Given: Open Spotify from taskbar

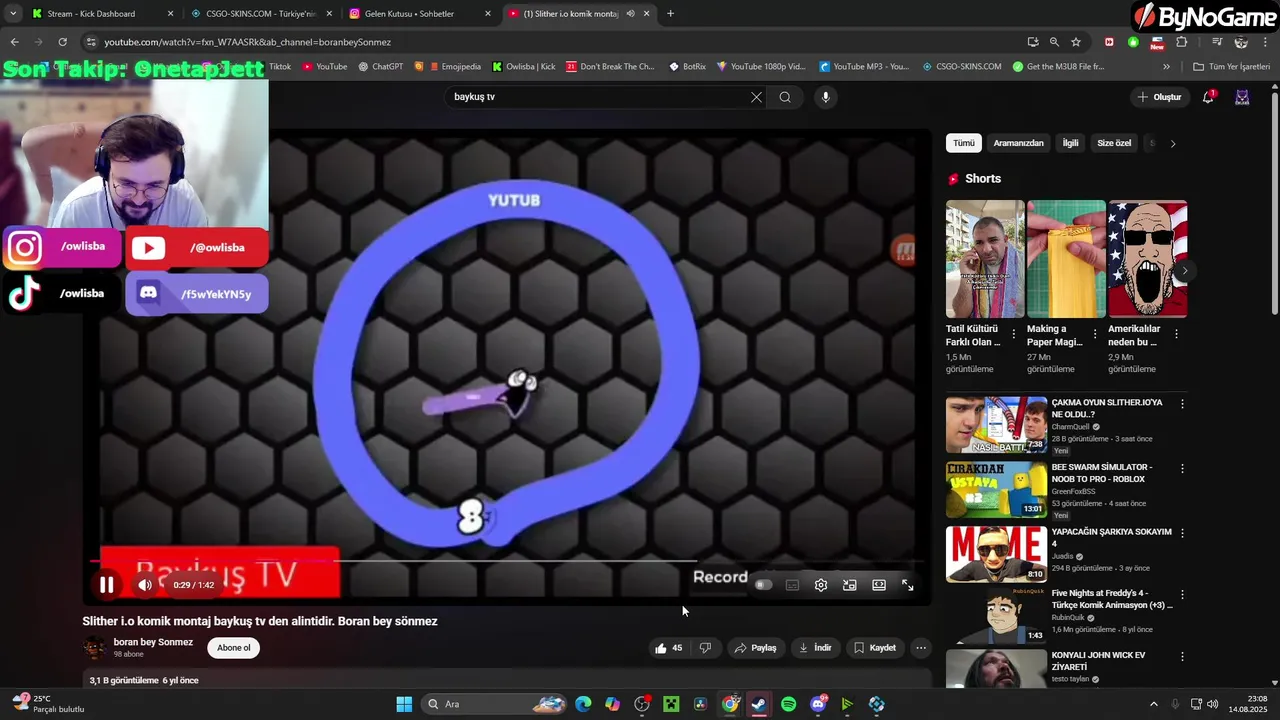Looking at the screenshot, I should click(x=788, y=704).
